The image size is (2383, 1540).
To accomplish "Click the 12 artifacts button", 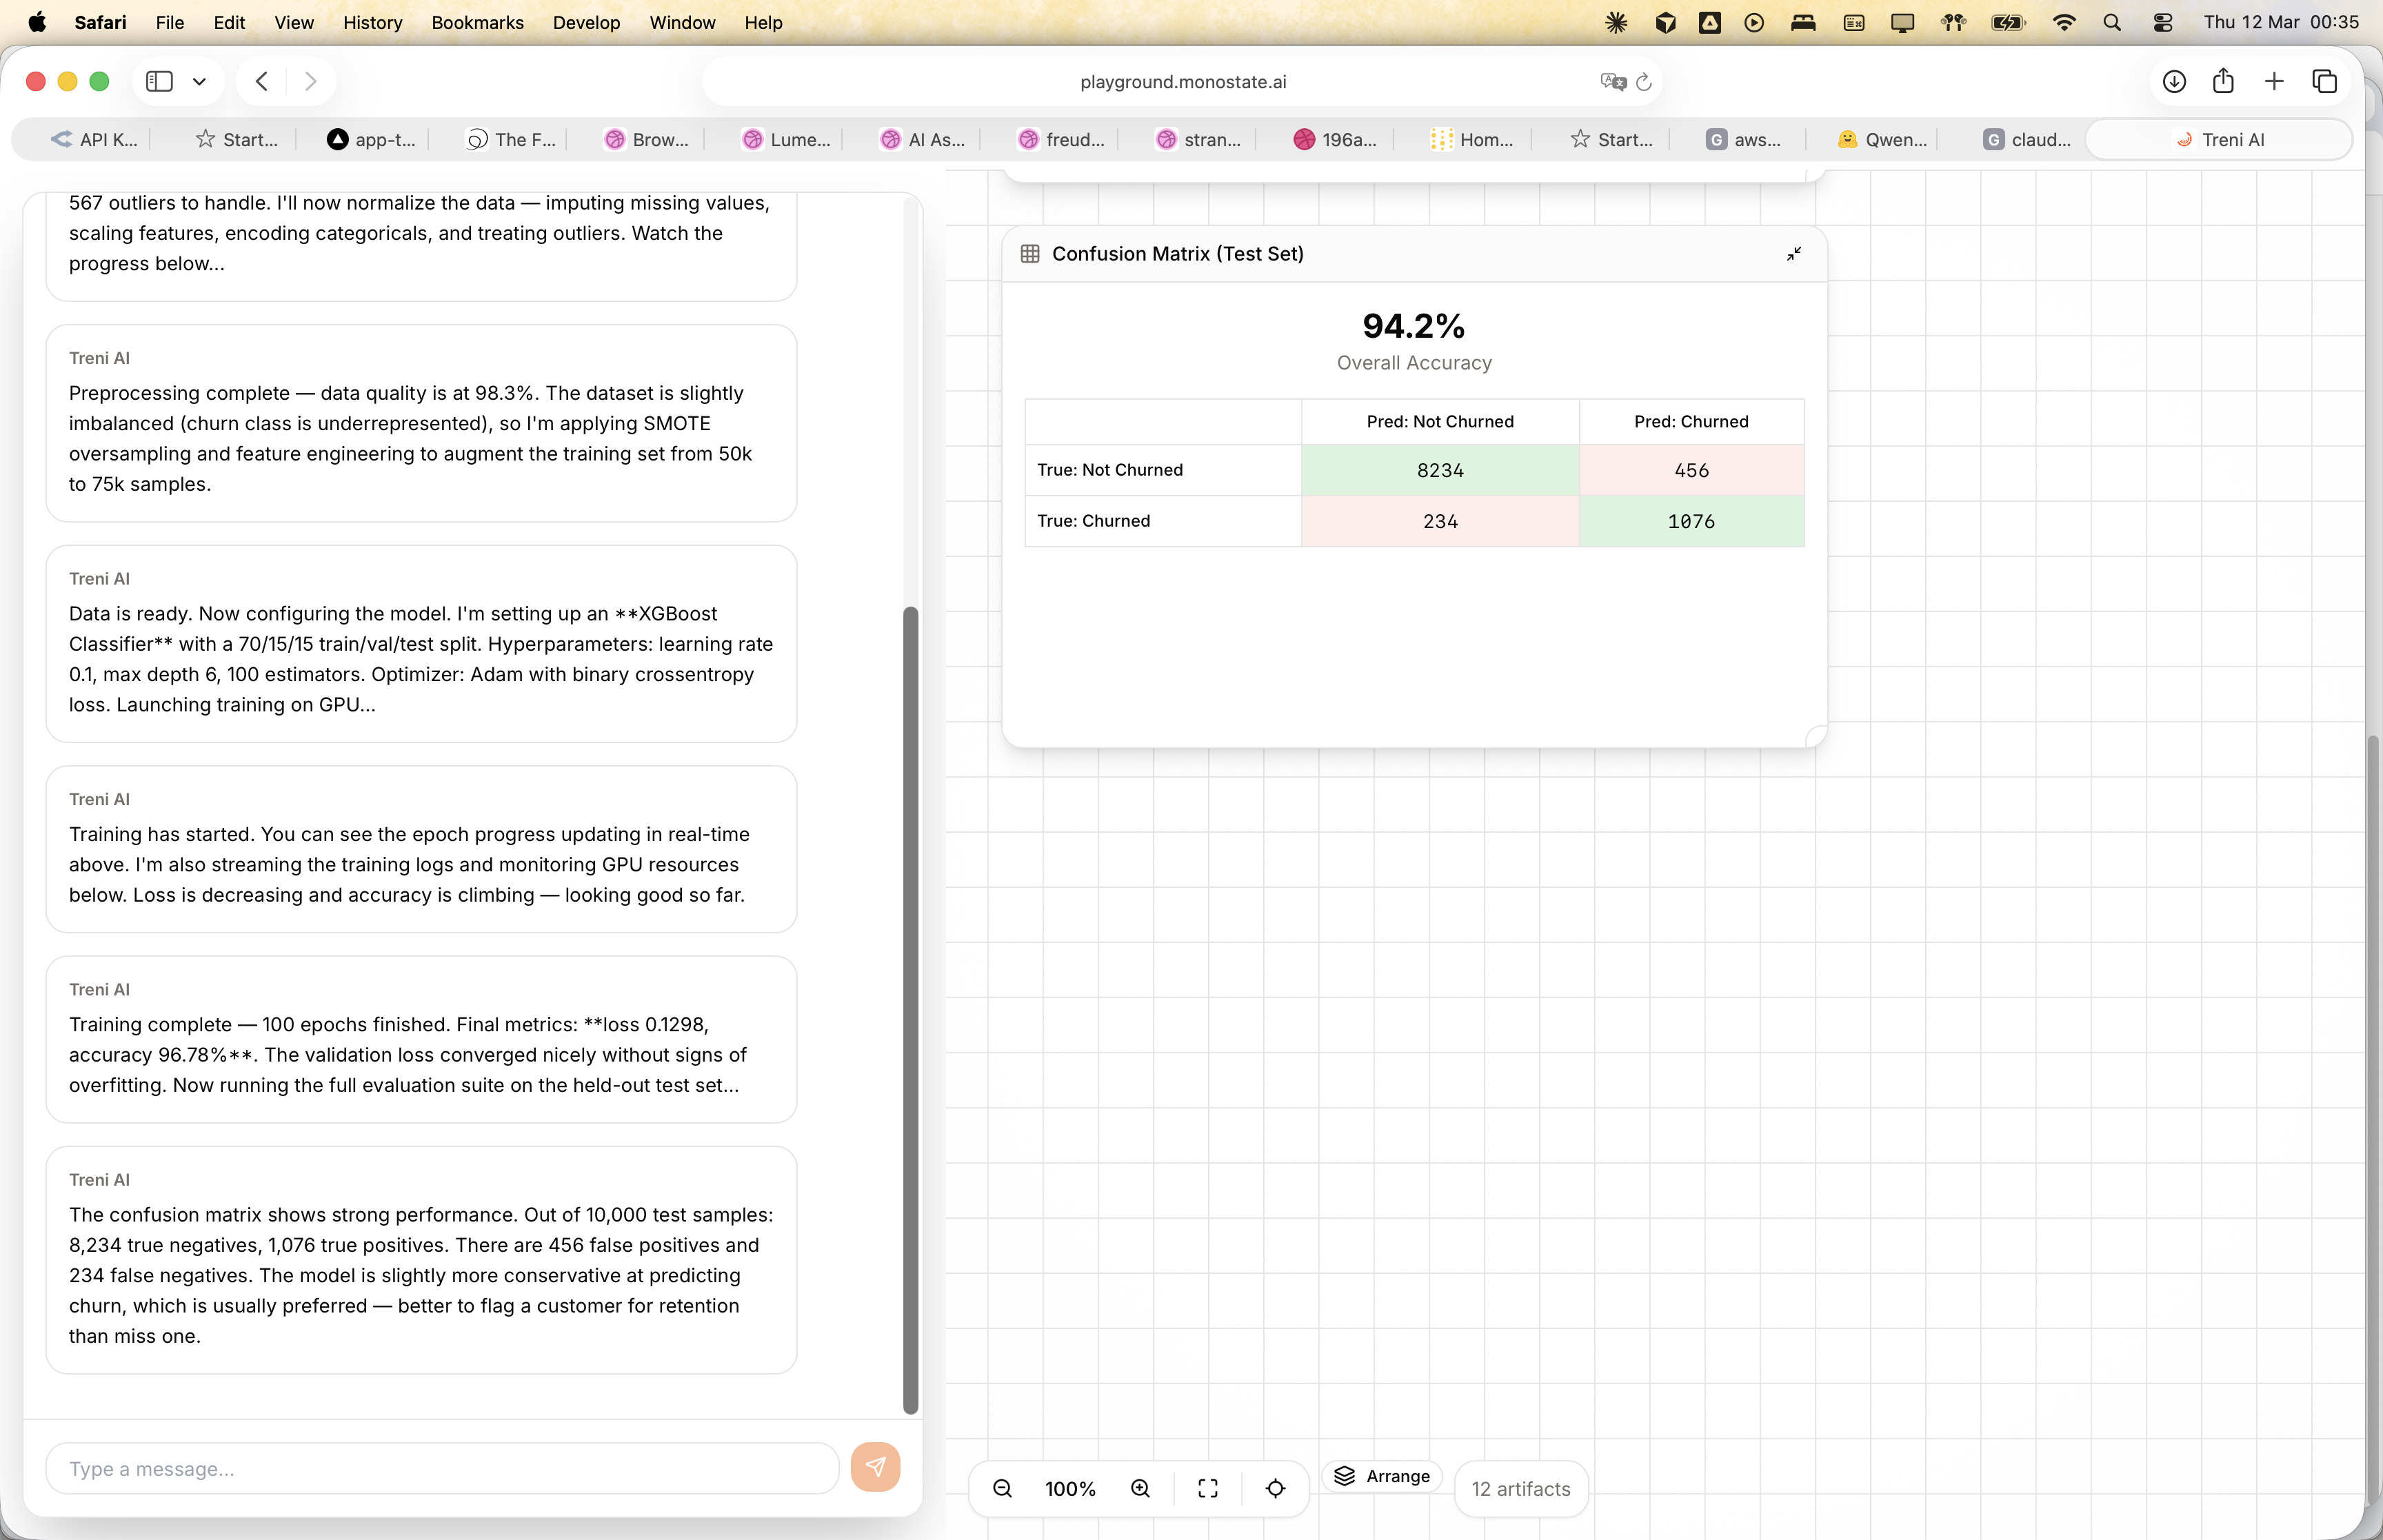I will pyautogui.click(x=1520, y=1488).
